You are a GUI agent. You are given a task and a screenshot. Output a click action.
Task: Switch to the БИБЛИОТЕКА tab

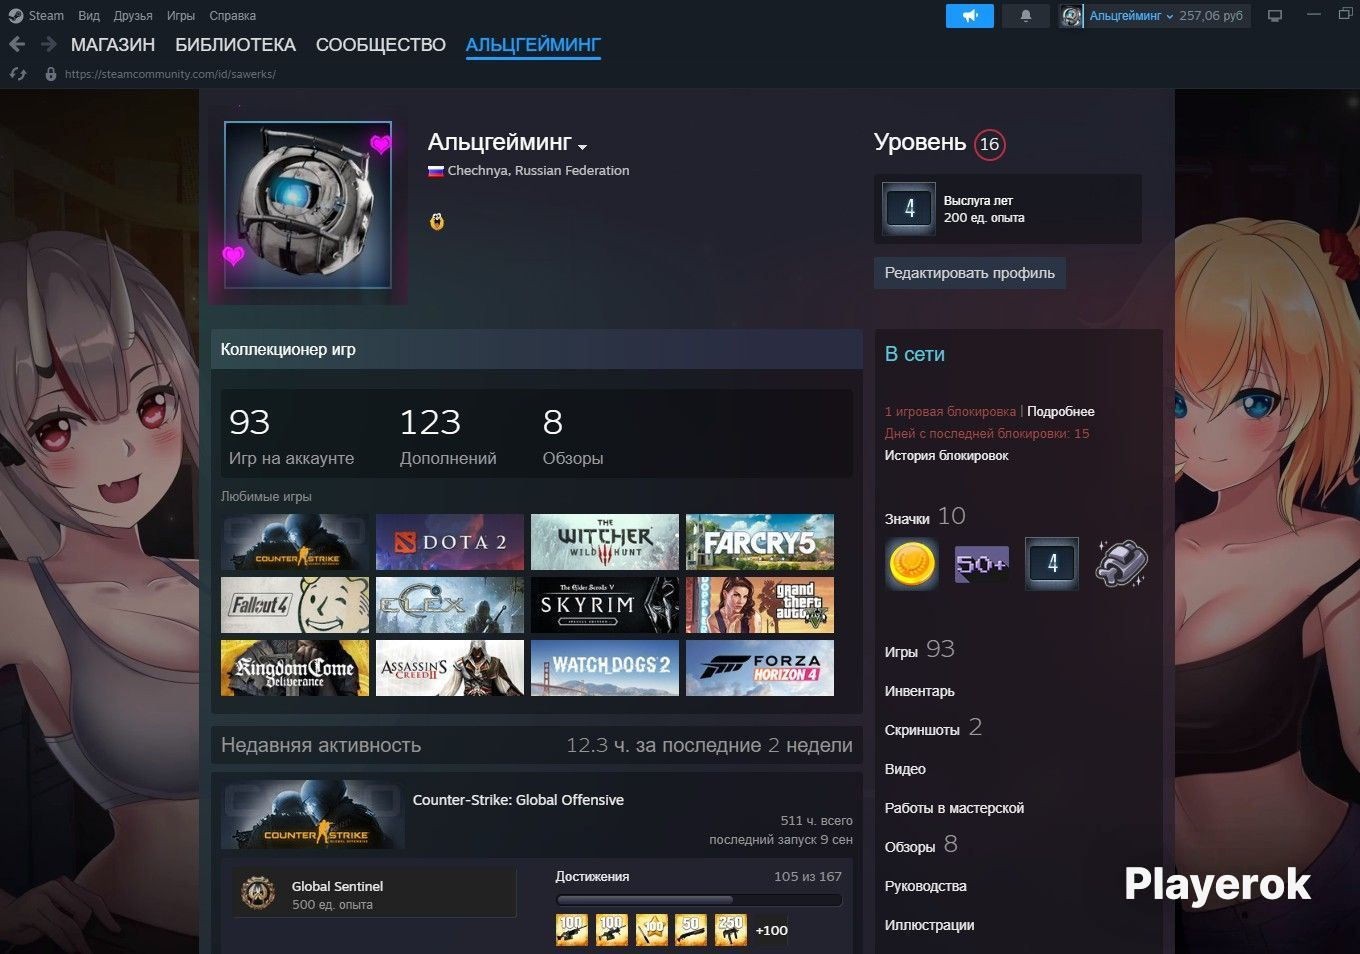[x=236, y=45]
